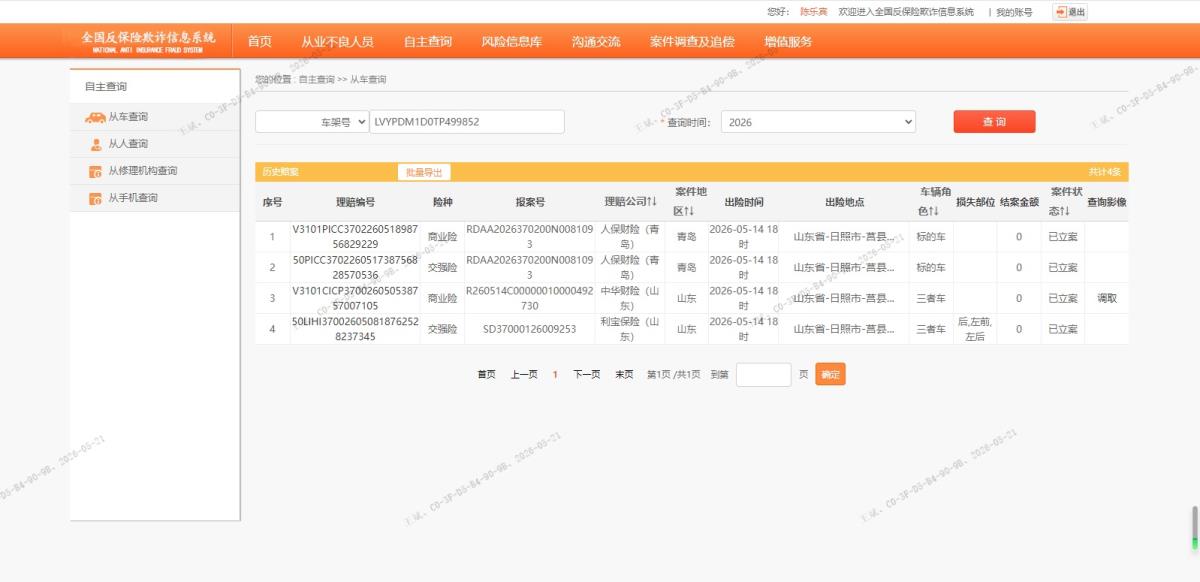Go to 下一页 in pagination

[x=587, y=374]
